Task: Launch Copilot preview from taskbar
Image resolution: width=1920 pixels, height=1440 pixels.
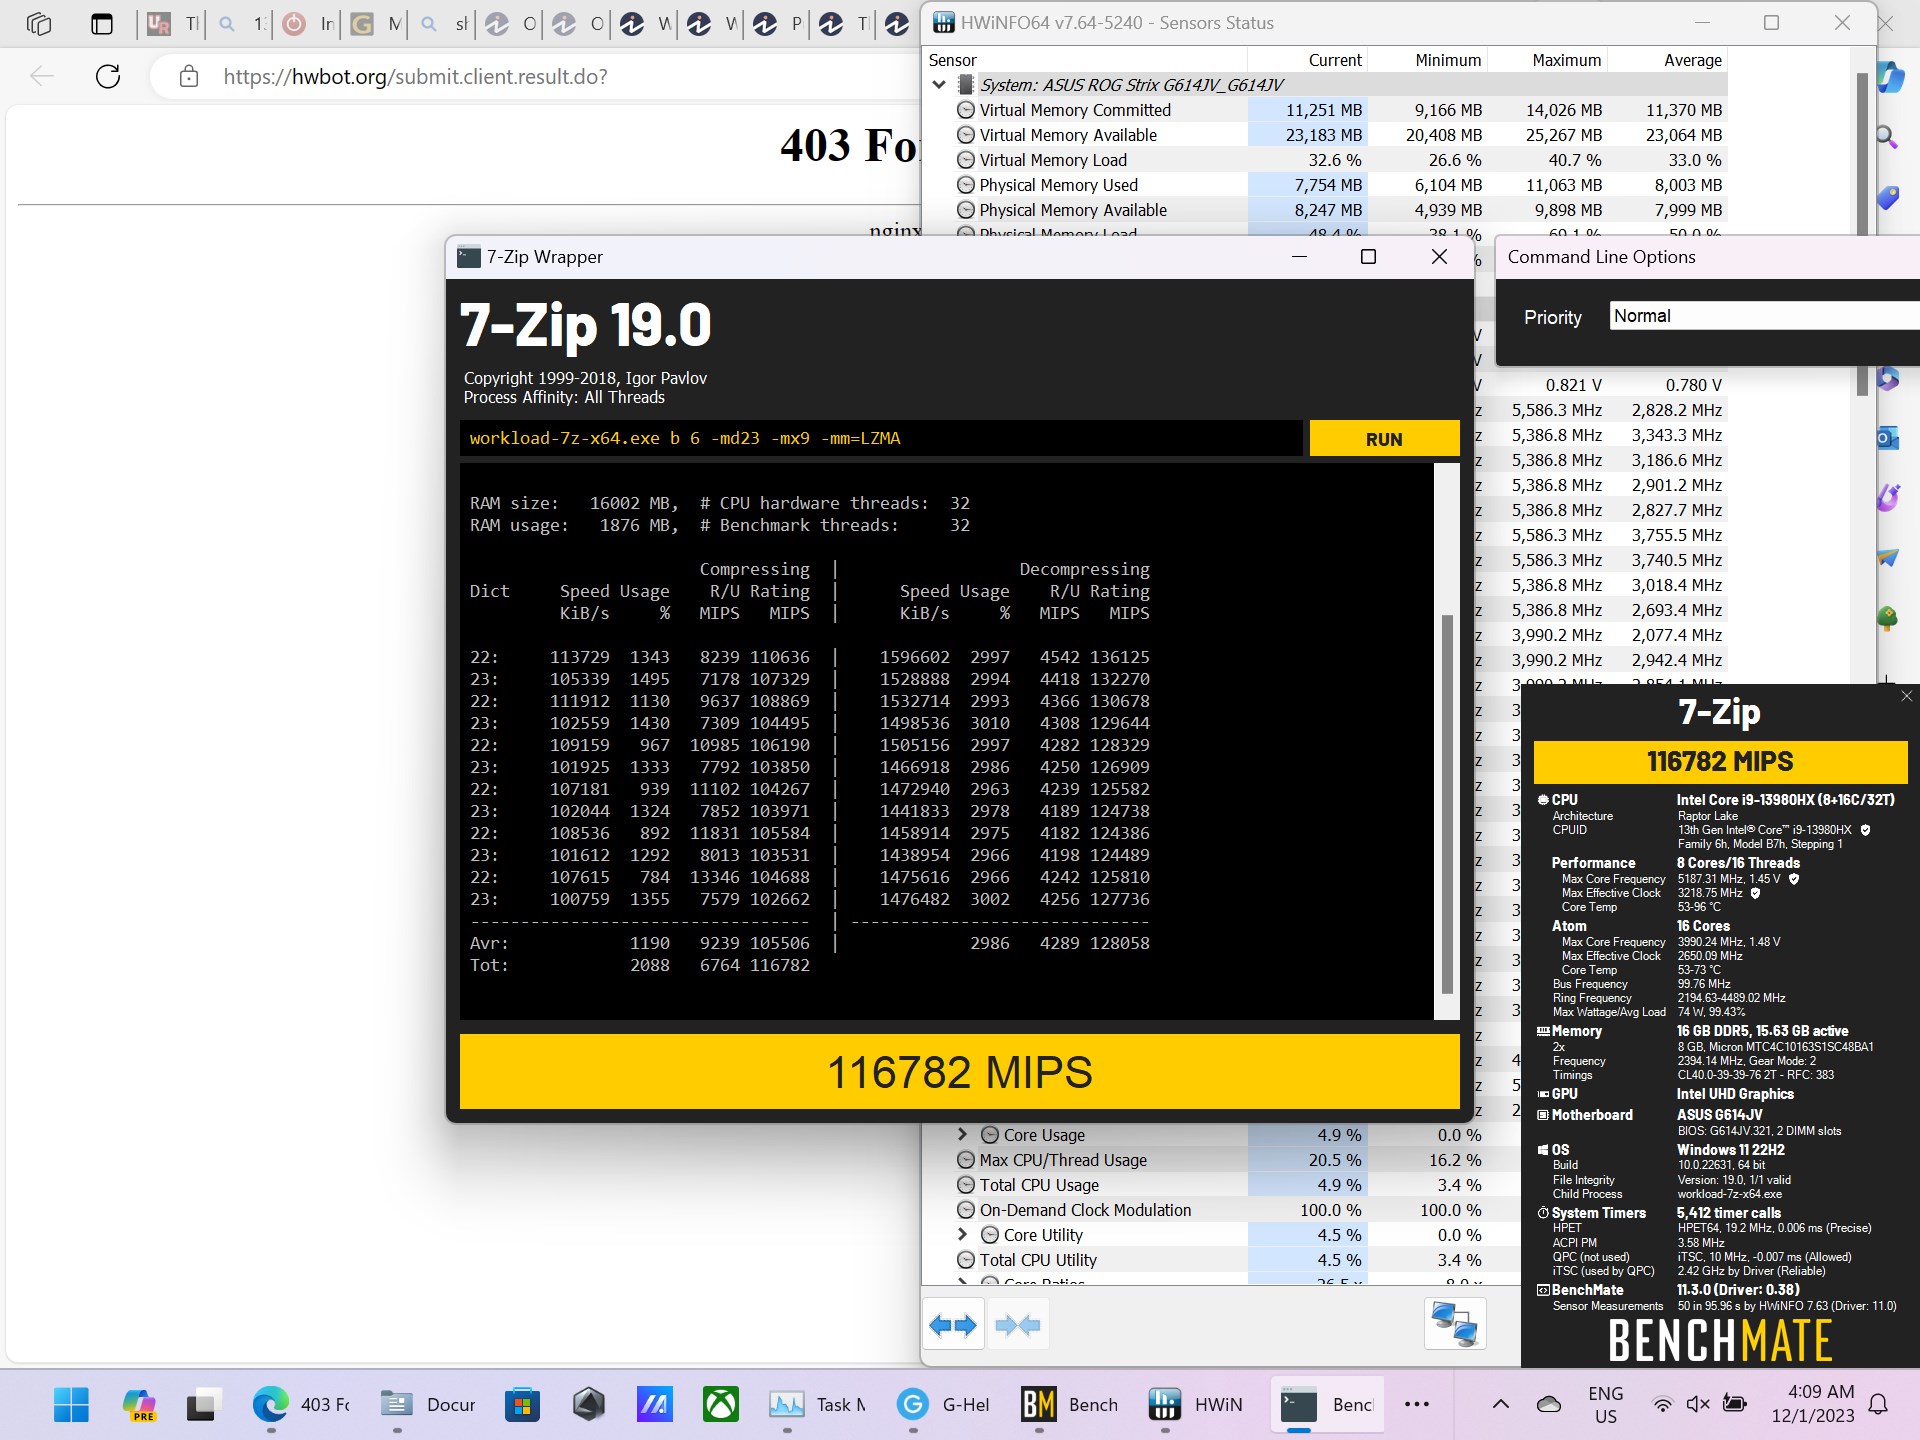Action: pyautogui.click(x=139, y=1405)
